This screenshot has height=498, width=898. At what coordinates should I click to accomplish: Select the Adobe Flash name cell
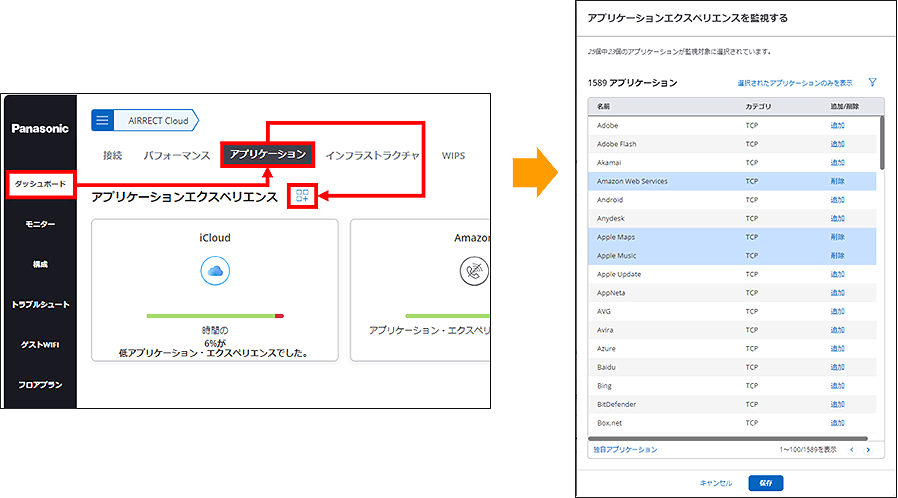[x=616, y=144]
